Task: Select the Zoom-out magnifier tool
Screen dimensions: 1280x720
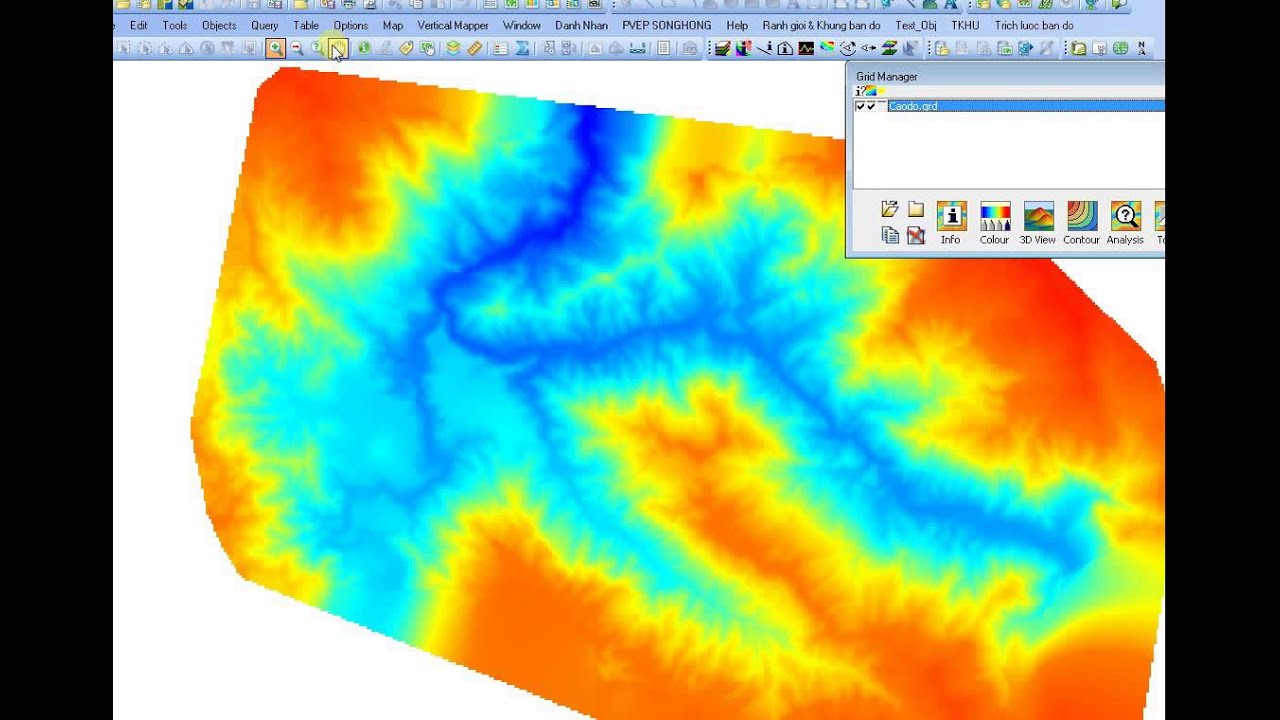Action: [x=297, y=48]
